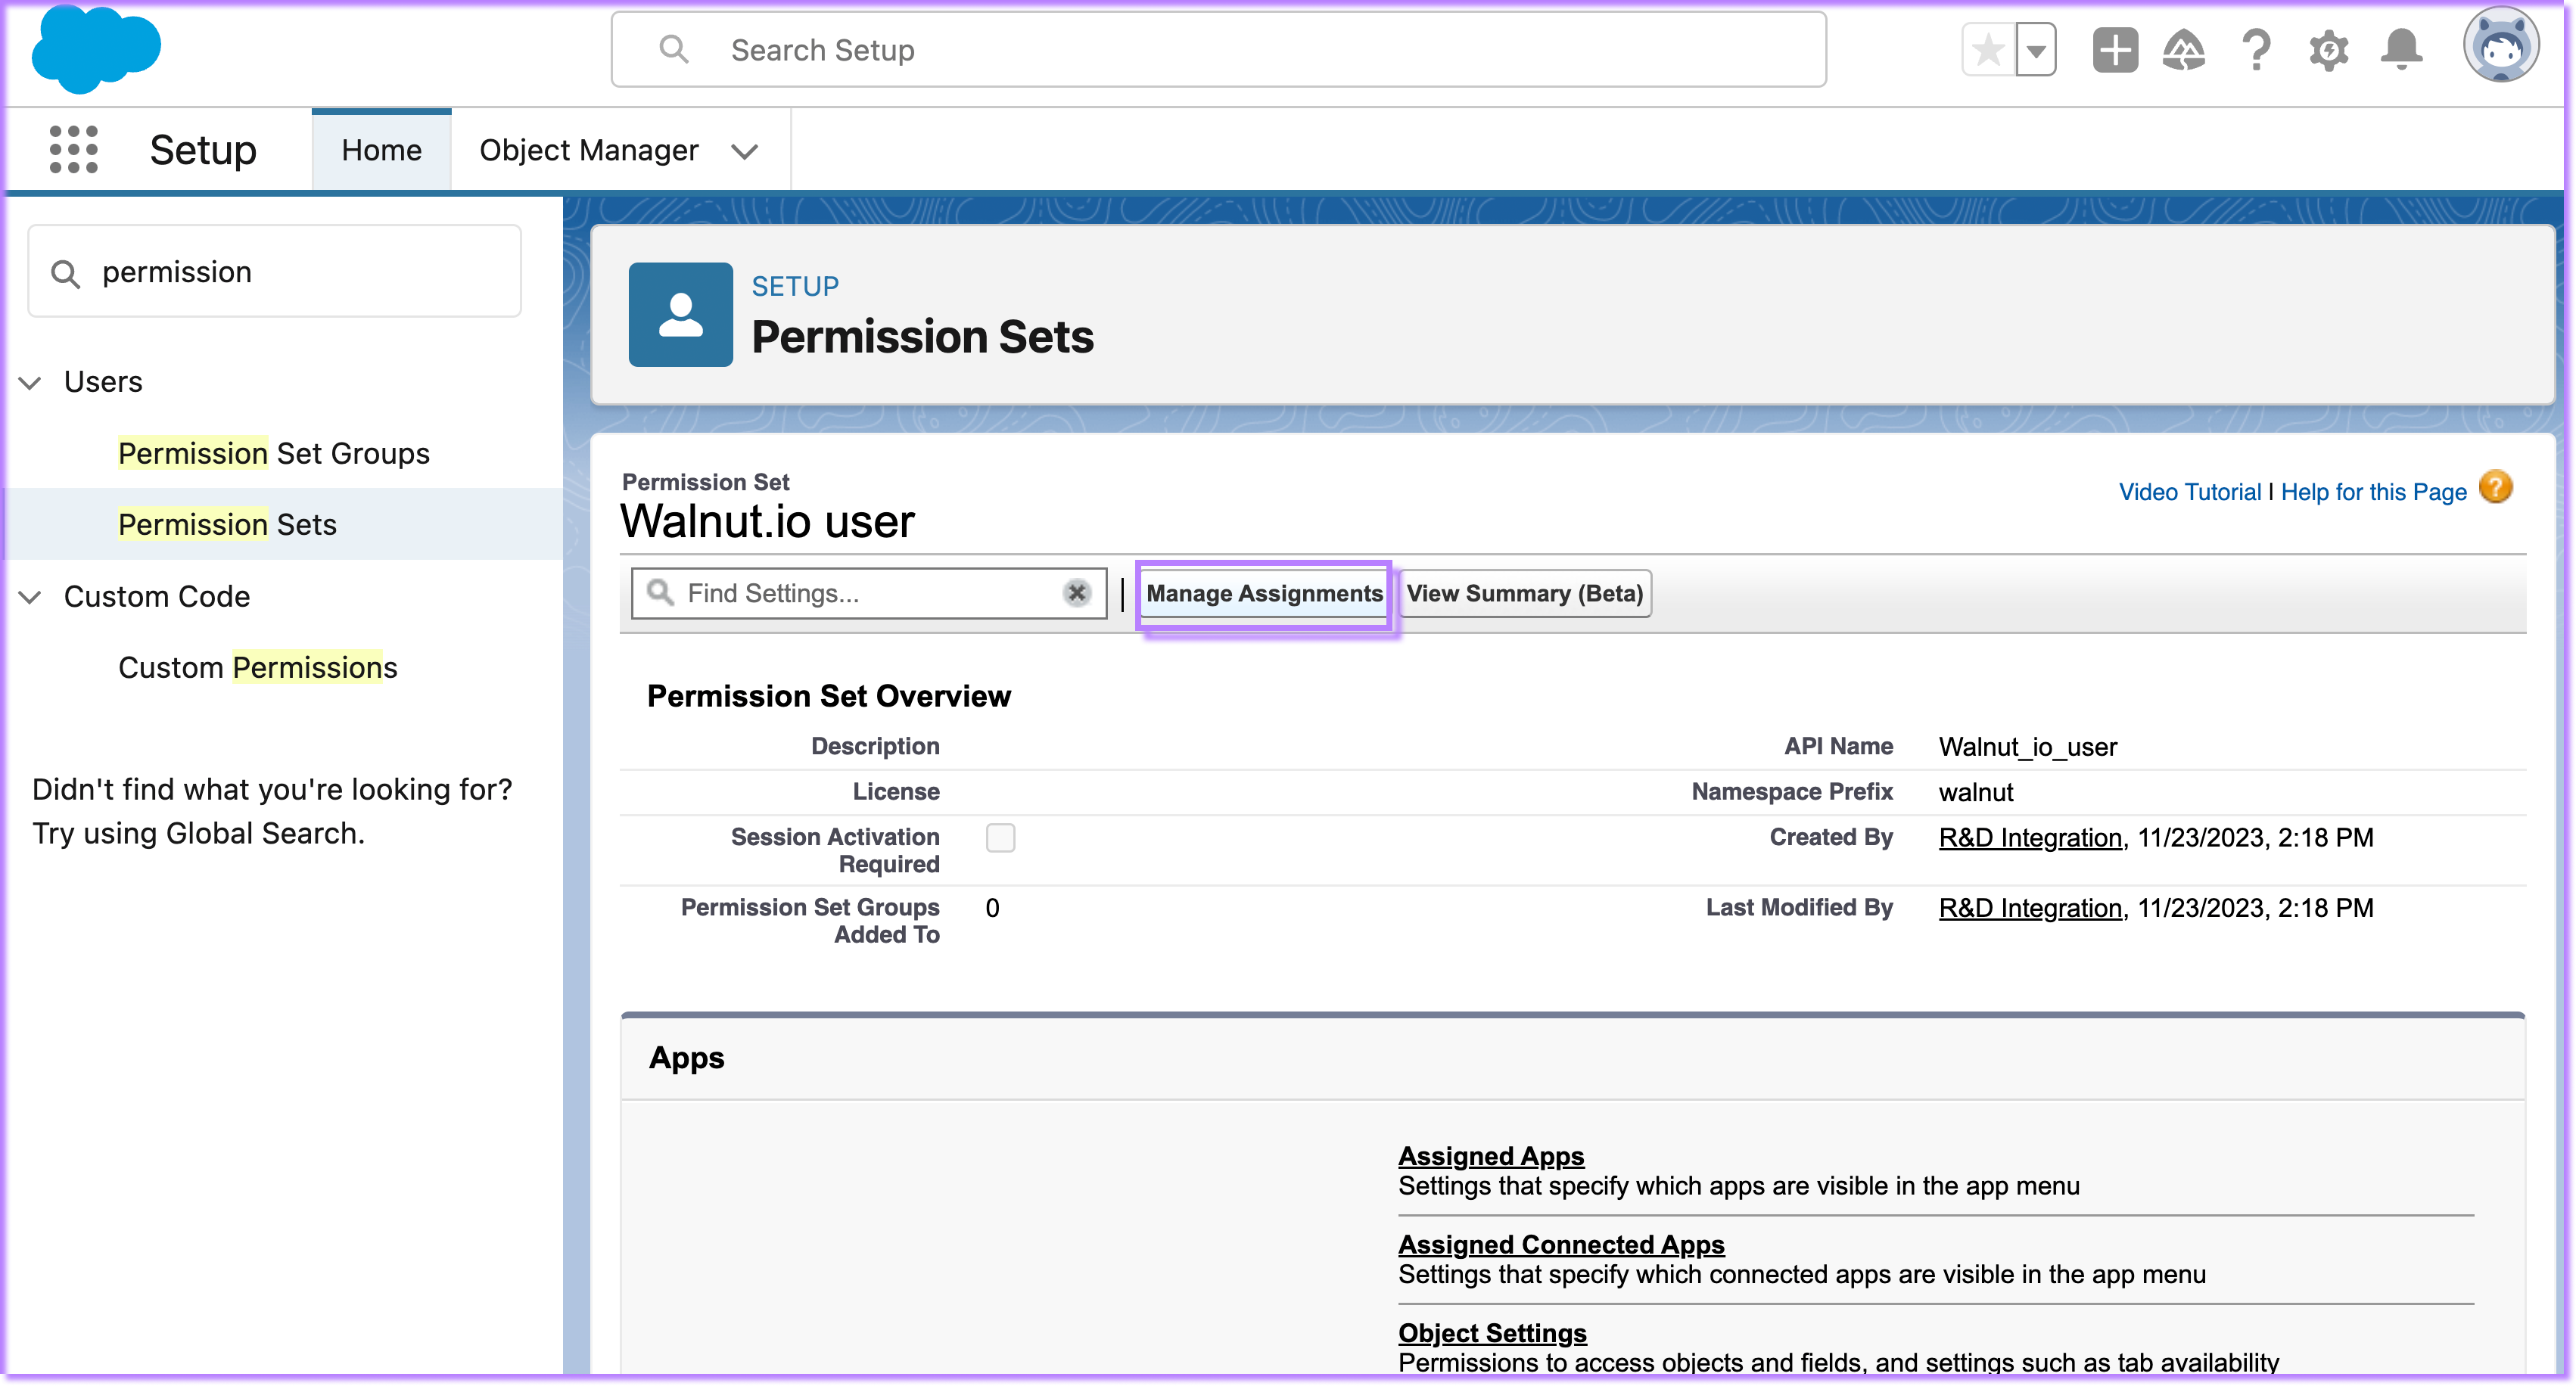This screenshot has height=1386, width=2576.
Task: Open global actions plus icon
Action: [x=2115, y=50]
